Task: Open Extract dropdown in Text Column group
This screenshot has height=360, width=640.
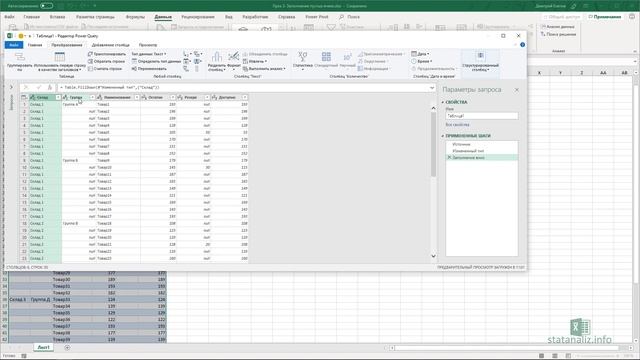Action: click(255, 61)
